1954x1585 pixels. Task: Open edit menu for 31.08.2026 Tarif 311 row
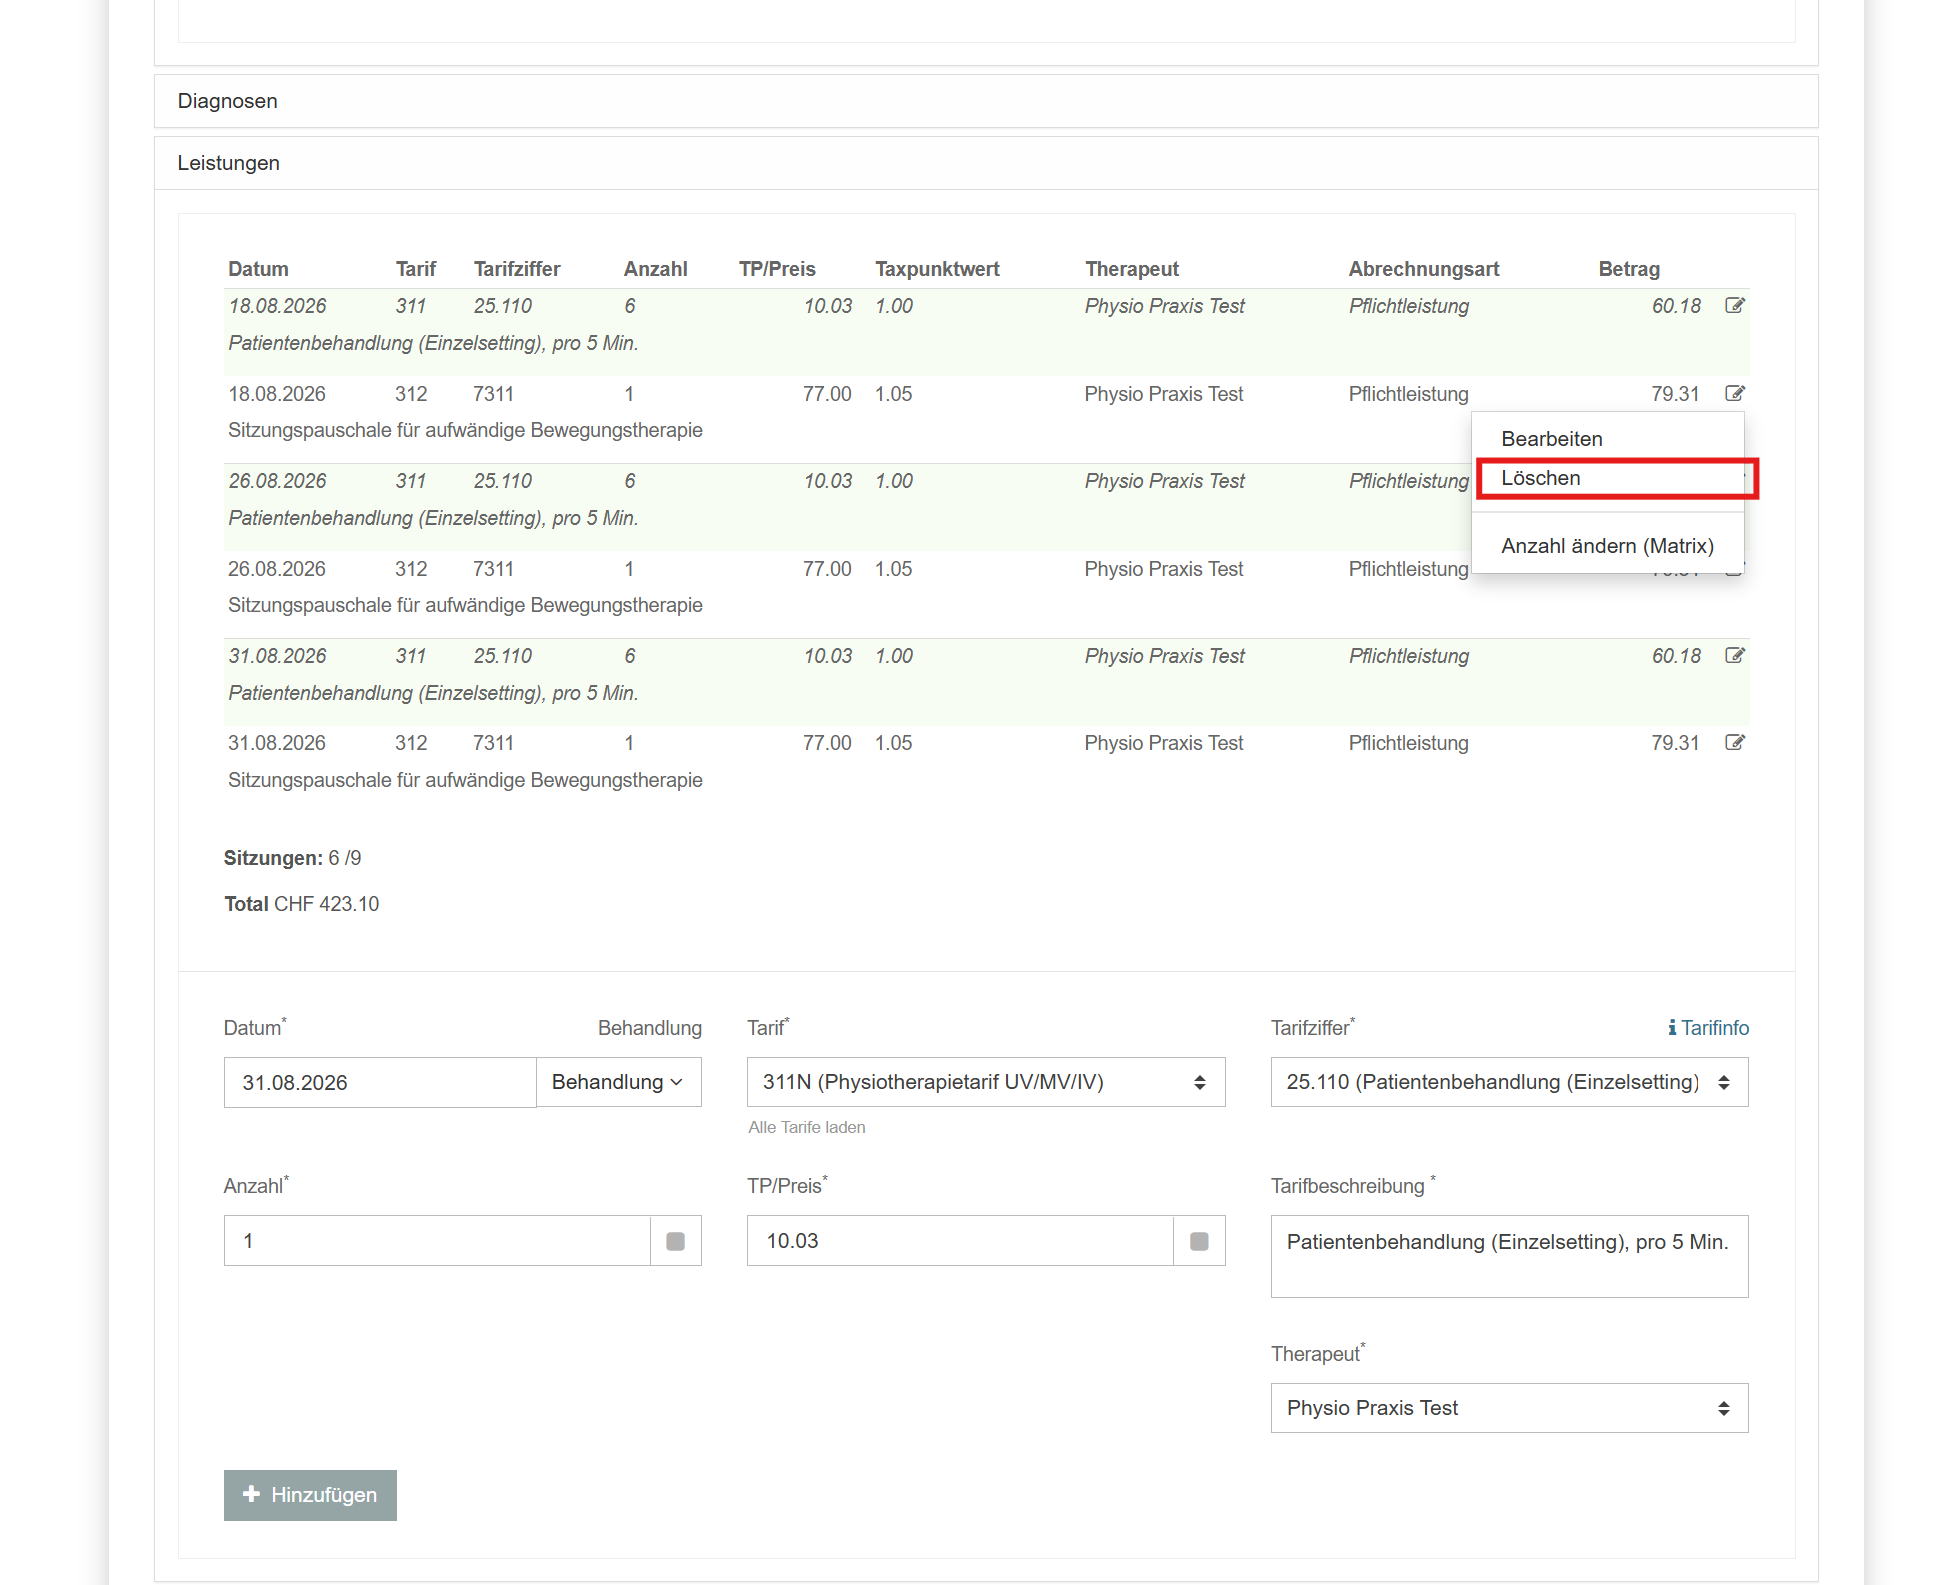pyautogui.click(x=1735, y=656)
